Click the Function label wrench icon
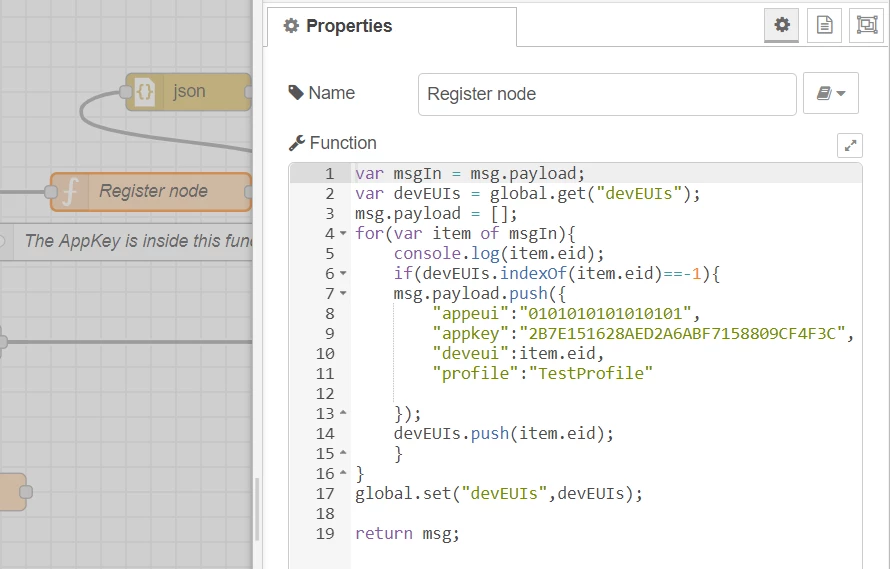Viewport: 890px width, 569px height. (x=297, y=143)
